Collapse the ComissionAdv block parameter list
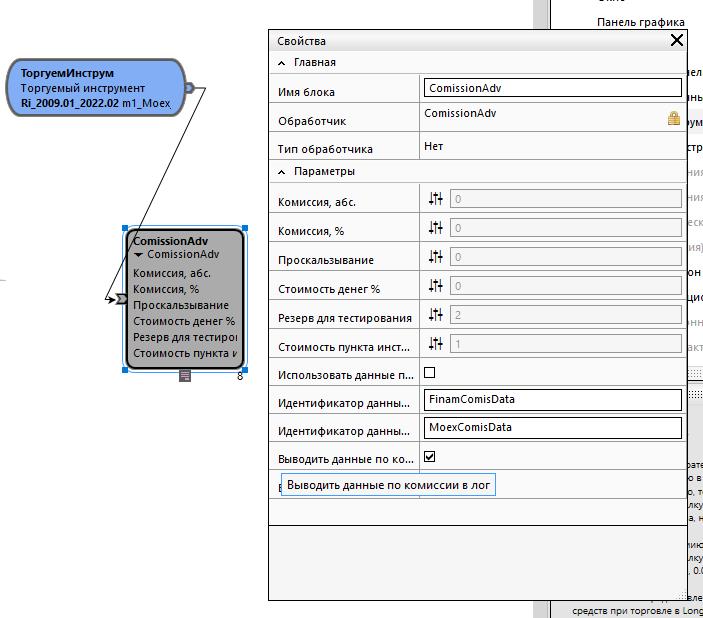Viewport: 703px width, 618px height. point(139,255)
